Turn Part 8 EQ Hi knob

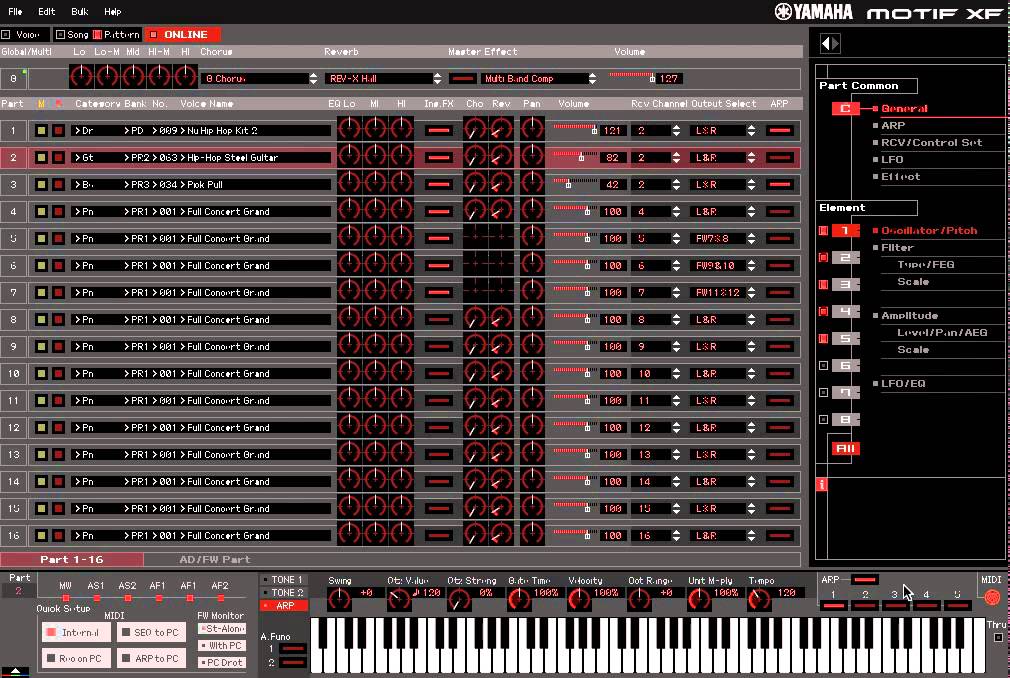click(x=401, y=319)
